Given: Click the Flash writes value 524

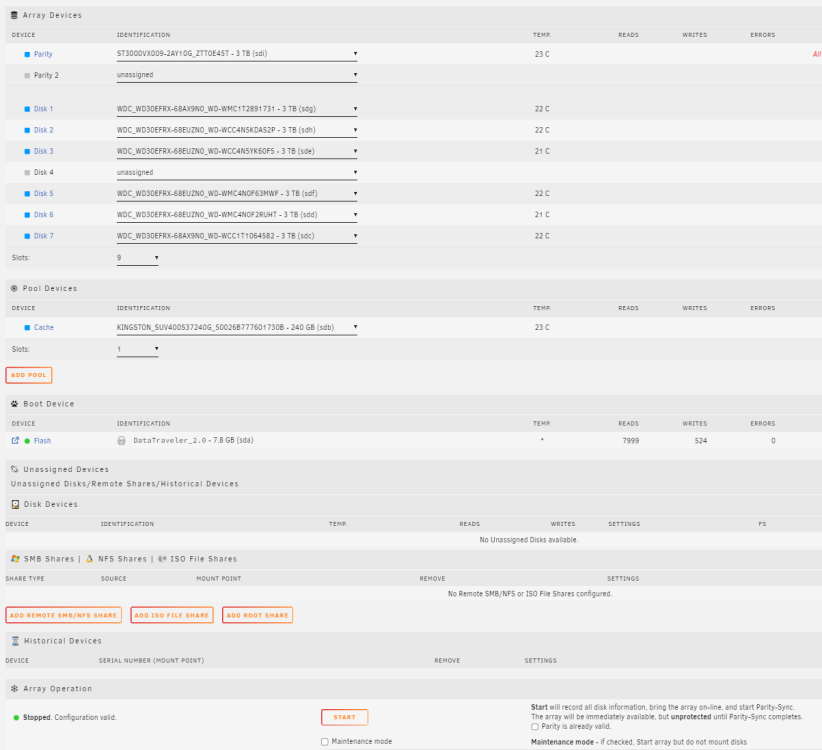Looking at the screenshot, I should tap(701, 441).
